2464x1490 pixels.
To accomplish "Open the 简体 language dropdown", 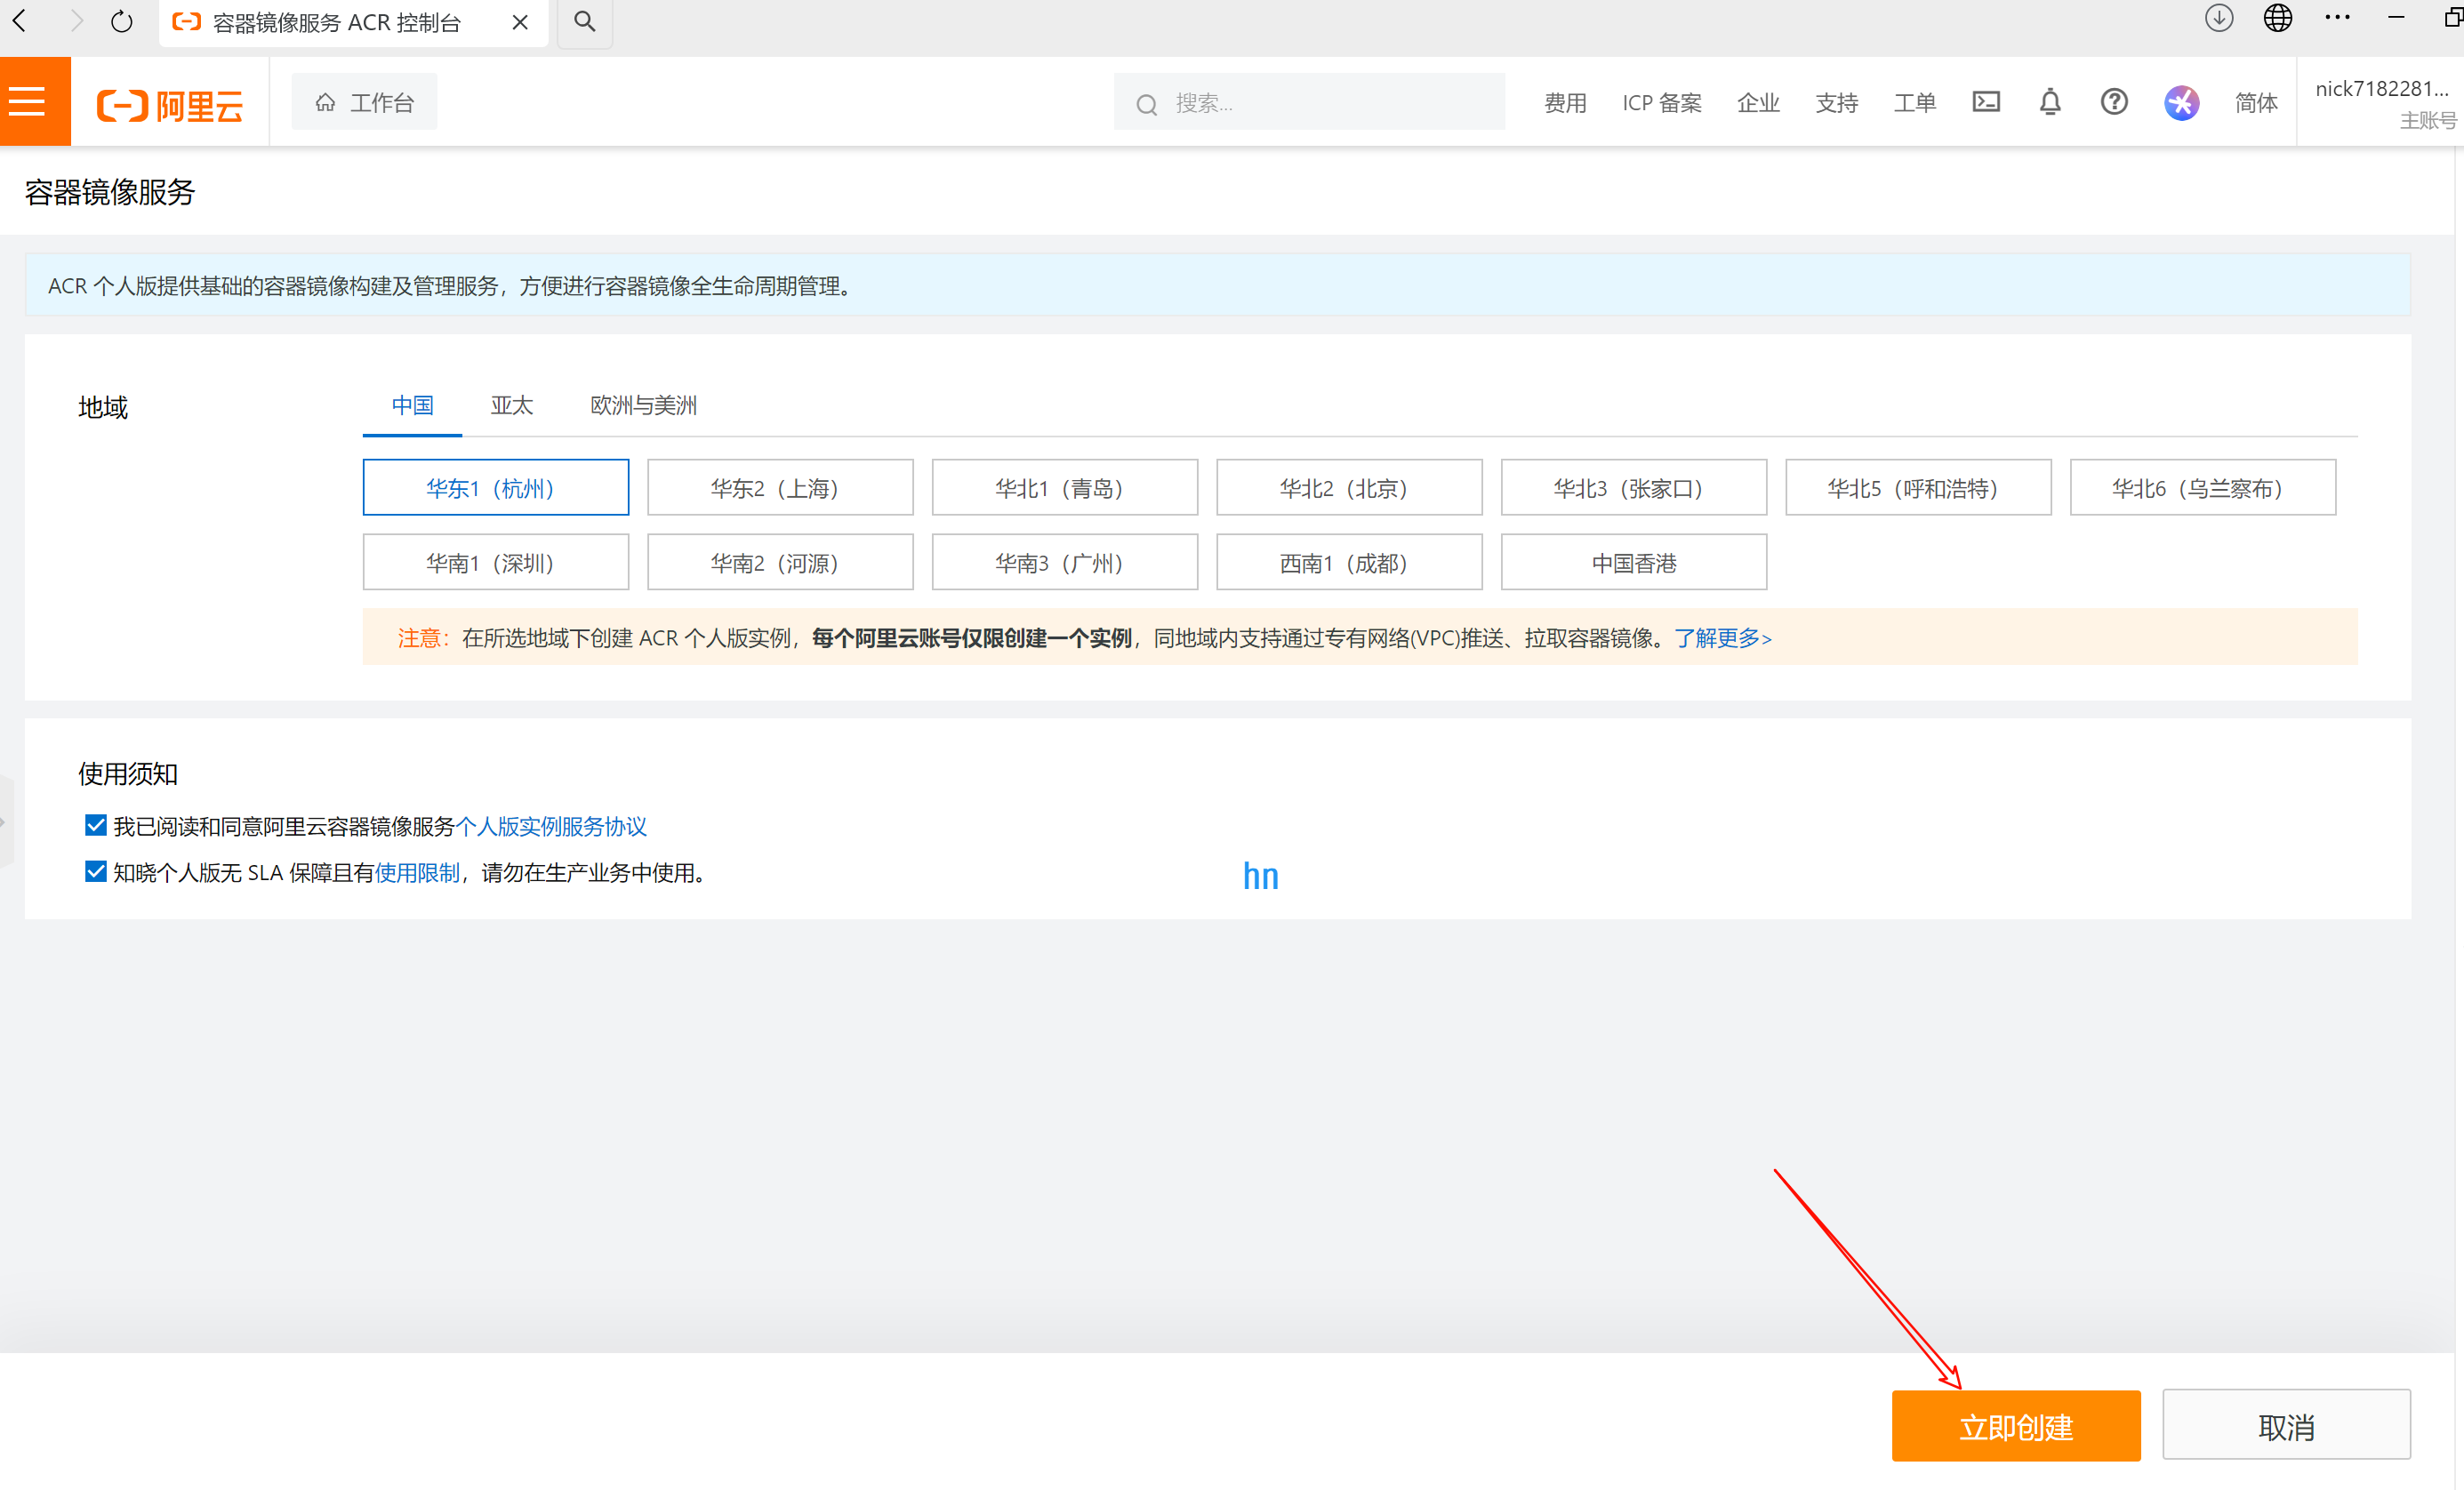I will point(2255,102).
